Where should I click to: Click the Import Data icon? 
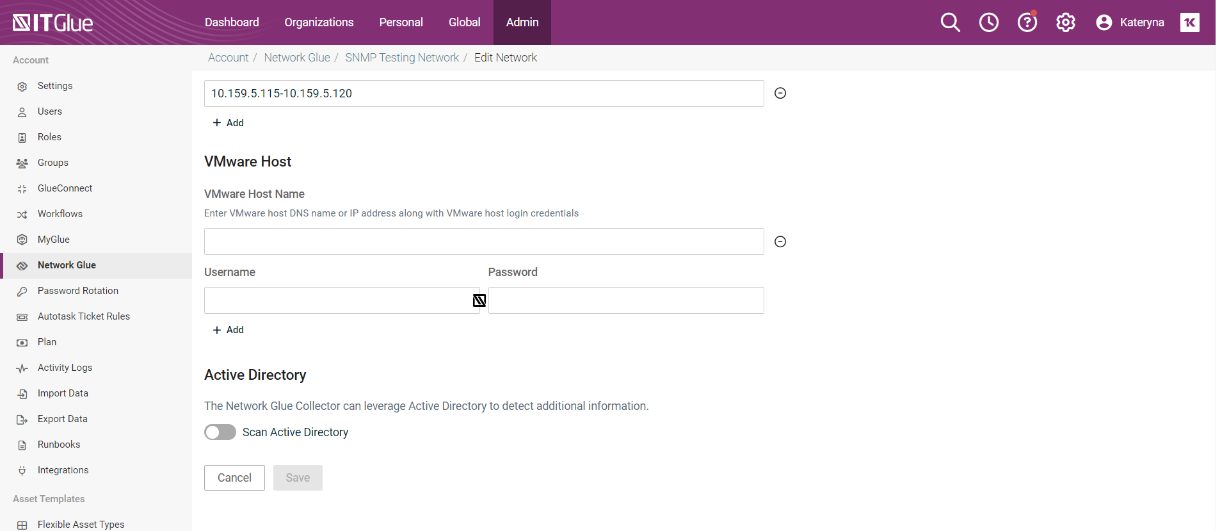(x=22, y=393)
